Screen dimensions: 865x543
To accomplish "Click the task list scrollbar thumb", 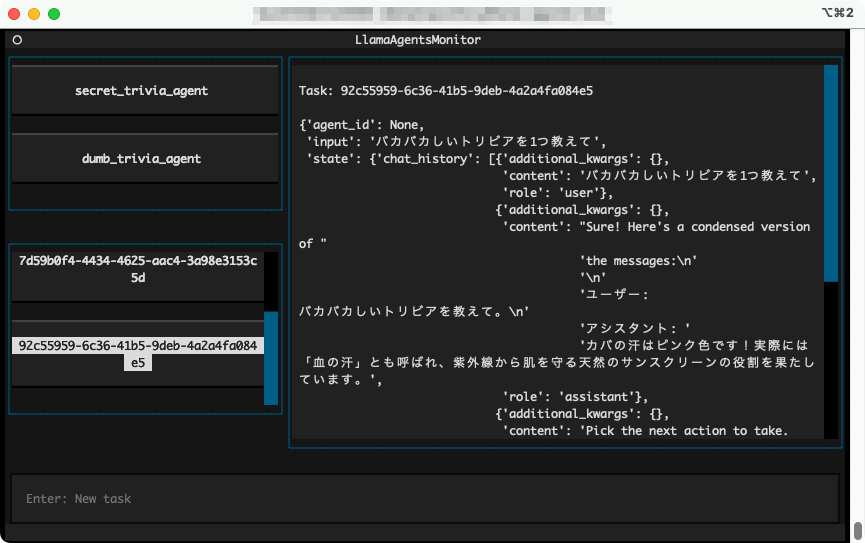I will pos(271,358).
